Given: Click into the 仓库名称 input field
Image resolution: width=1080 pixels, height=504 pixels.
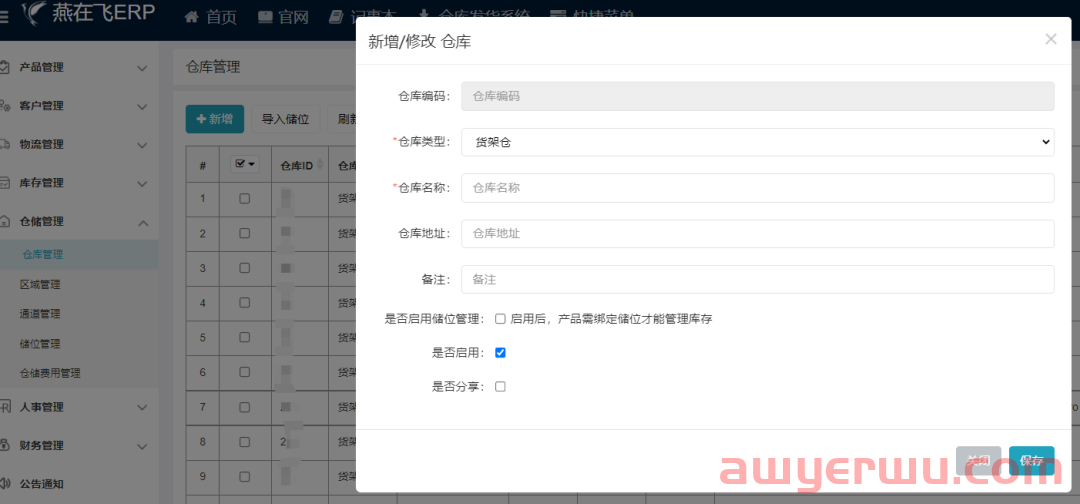Looking at the screenshot, I should [x=757, y=188].
